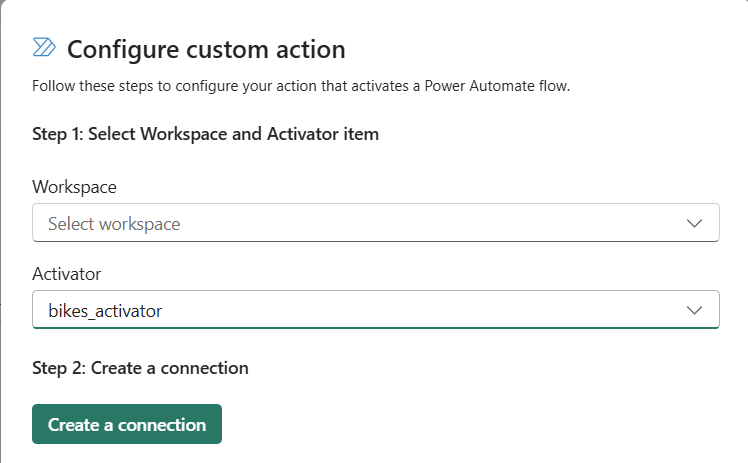Click the Power Automate icon beside the title
Image resolution: width=748 pixels, height=463 pixels.
[44, 47]
